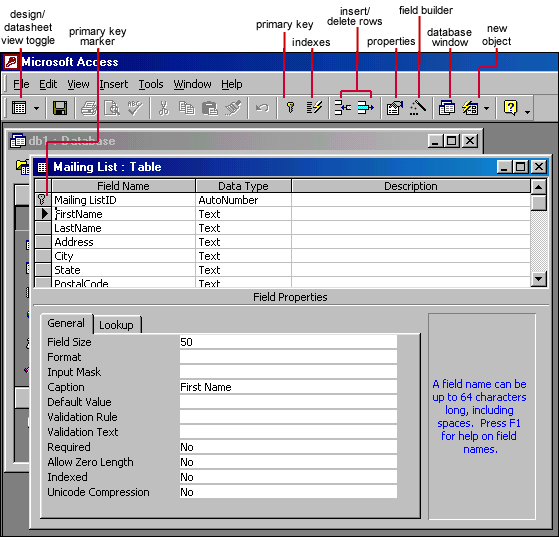Image resolution: width=559 pixels, height=540 pixels.
Task: Expand the Help toolbar options arrow
Action: coord(528,112)
